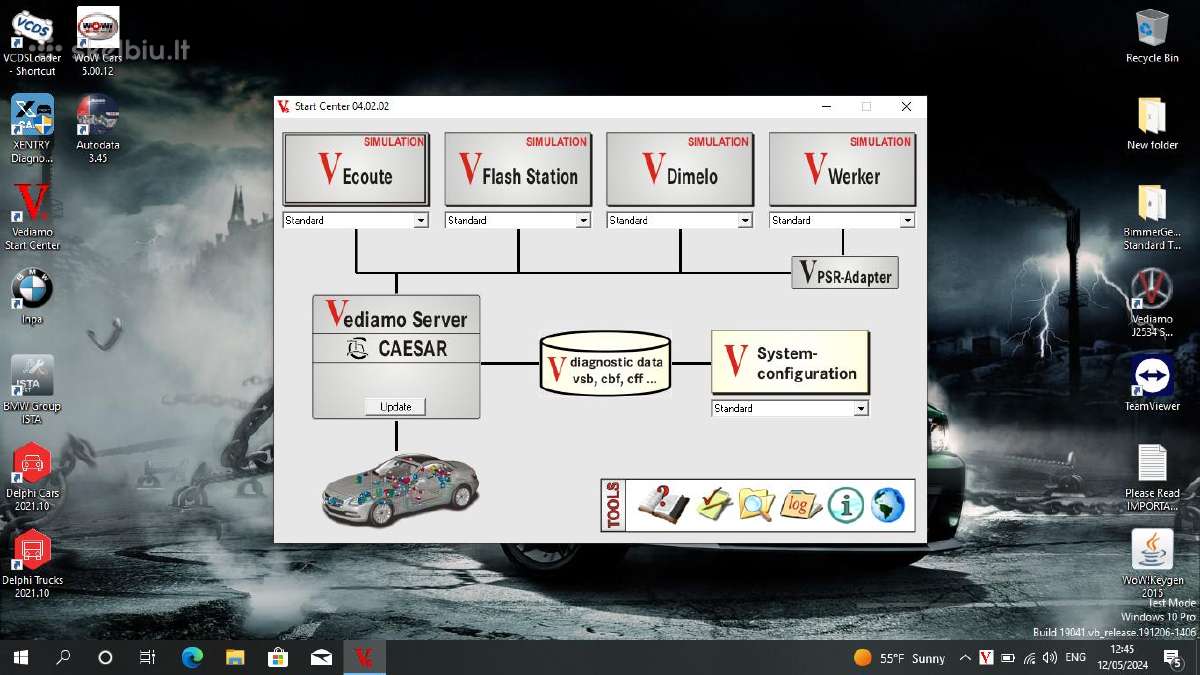Click the PSR-Adapter button
The image size is (1200, 675).
845,273
